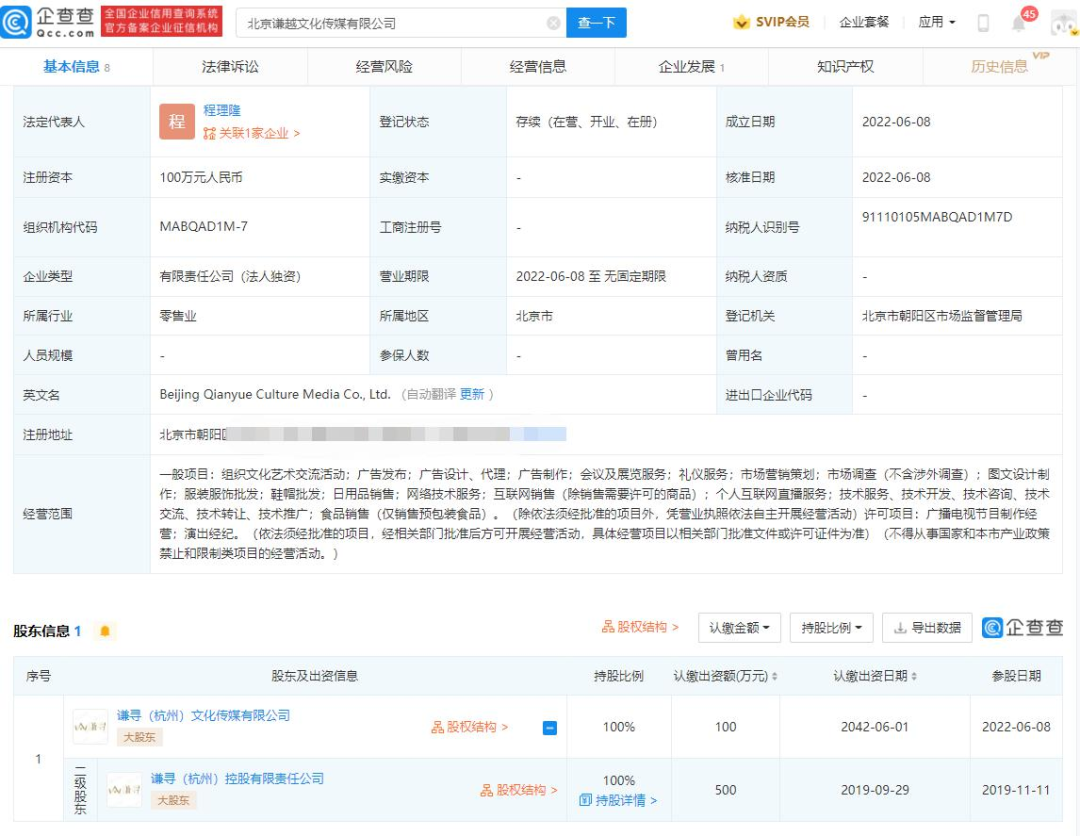Click the 谦寻控股 company logo thumbnail
Viewport: 1080px width, 836px height.
pyautogui.click(x=124, y=790)
